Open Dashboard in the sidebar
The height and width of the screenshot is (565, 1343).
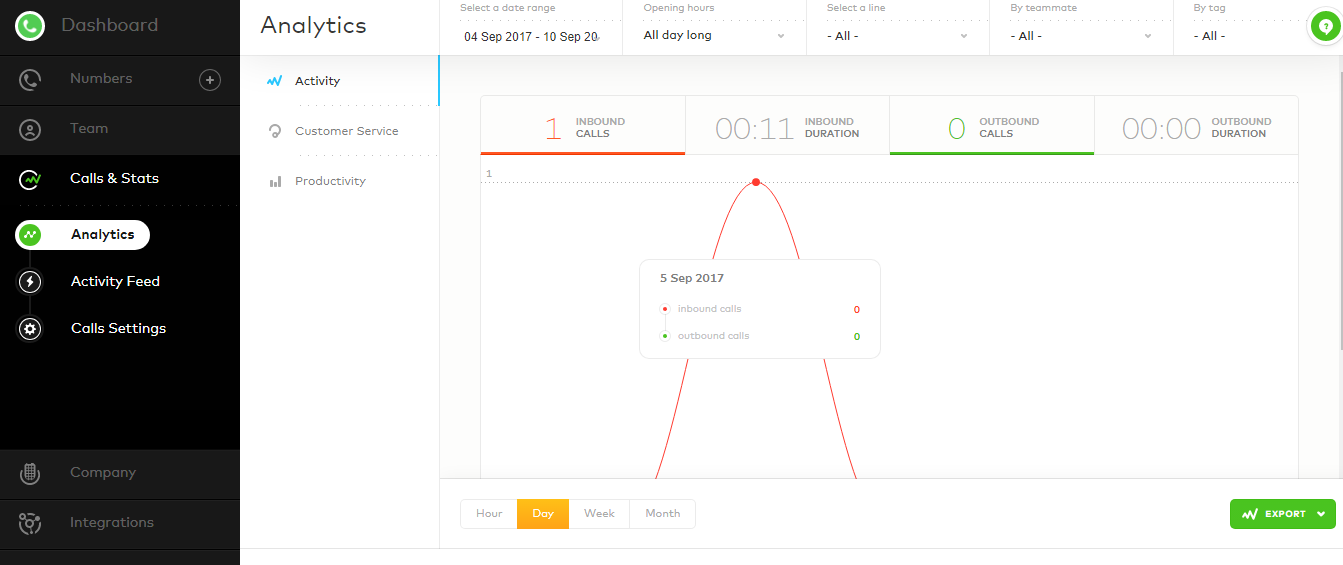click(x=110, y=25)
